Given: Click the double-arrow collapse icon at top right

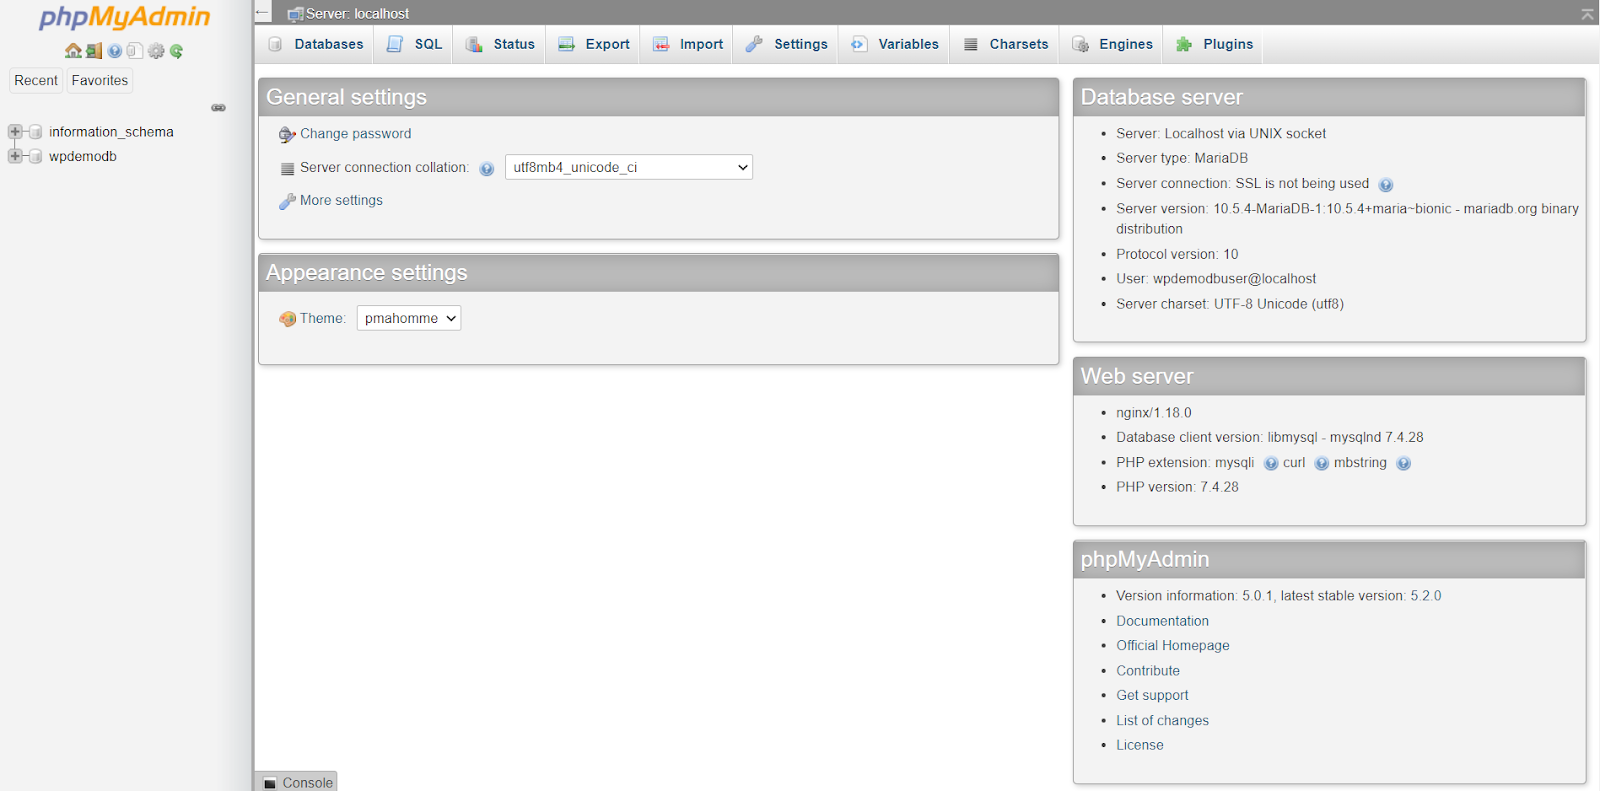Looking at the screenshot, I should pyautogui.click(x=1587, y=13).
